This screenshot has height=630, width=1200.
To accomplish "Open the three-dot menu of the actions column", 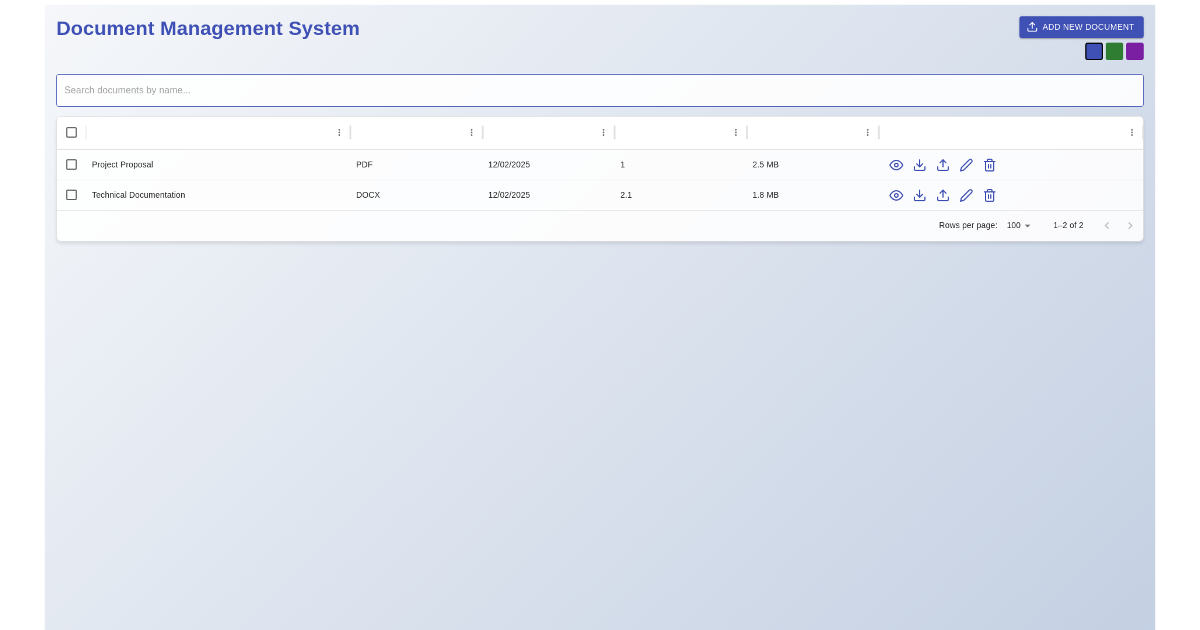I will tap(1132, 132).
